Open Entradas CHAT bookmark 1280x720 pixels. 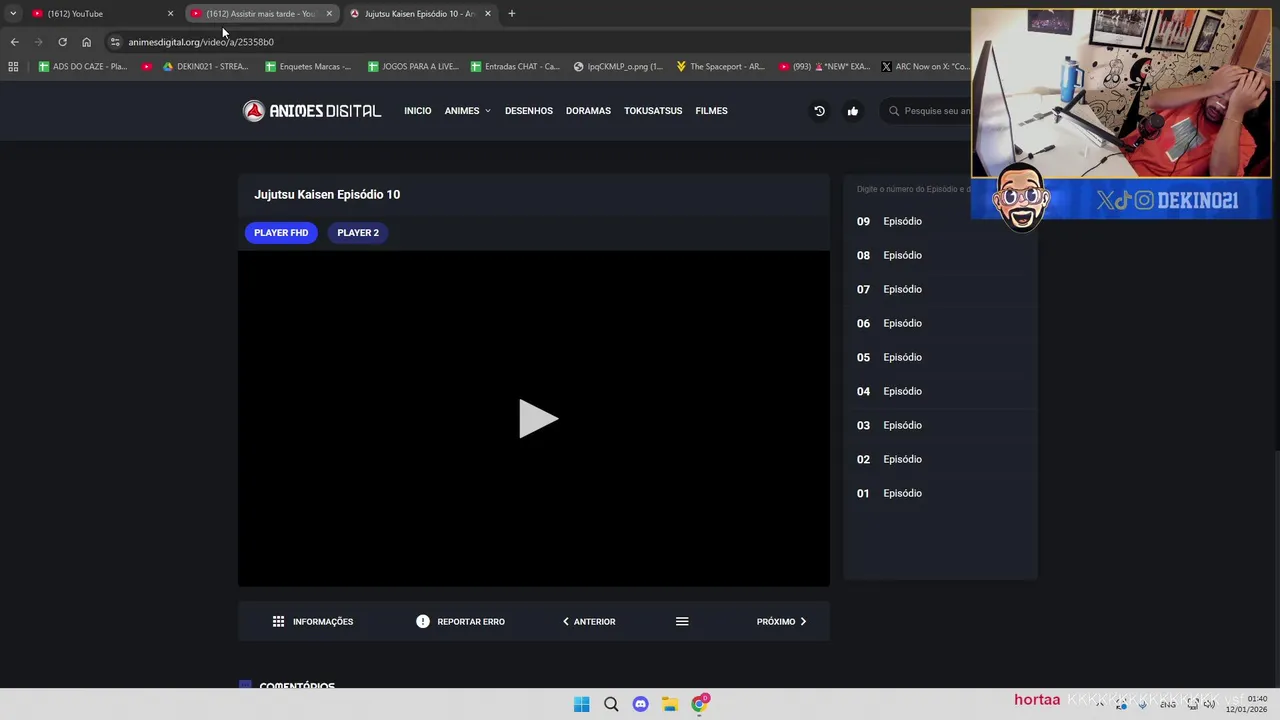pyautogui.click(x=515, y=67)
